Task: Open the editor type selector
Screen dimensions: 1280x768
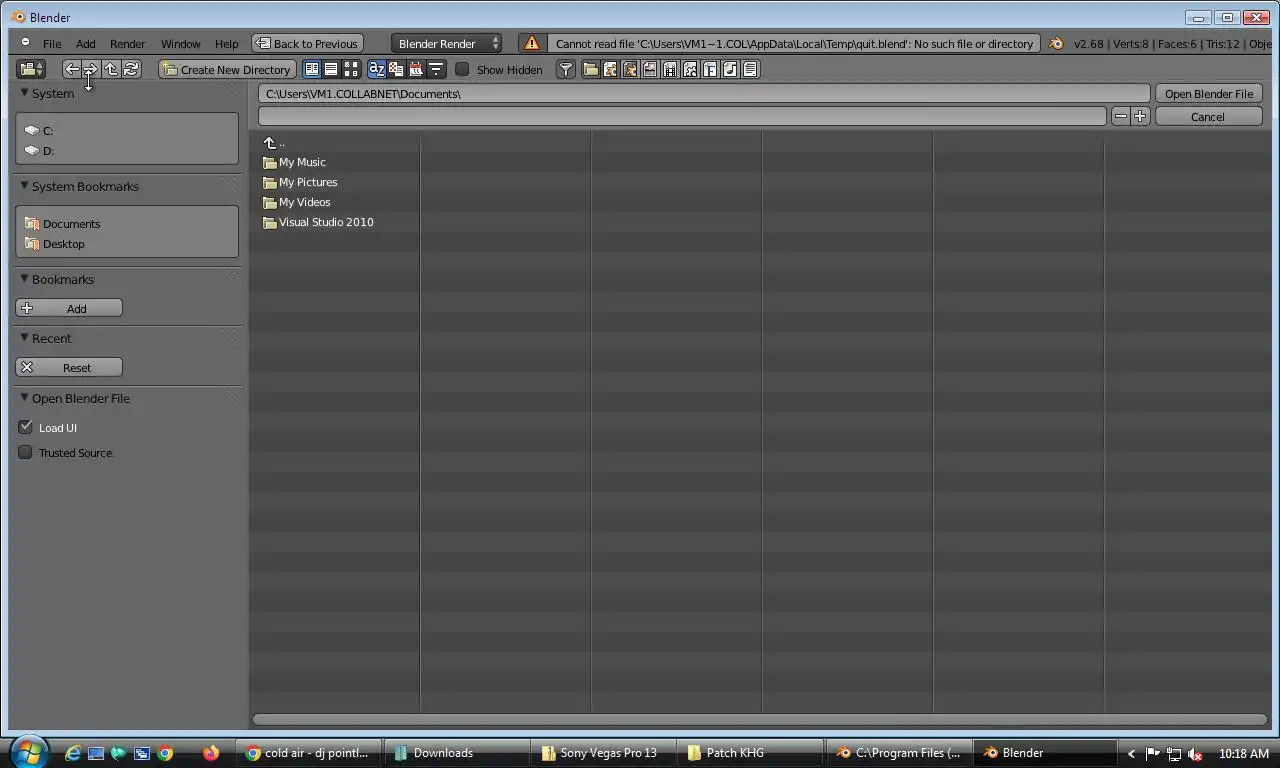Action: point(31,69)
